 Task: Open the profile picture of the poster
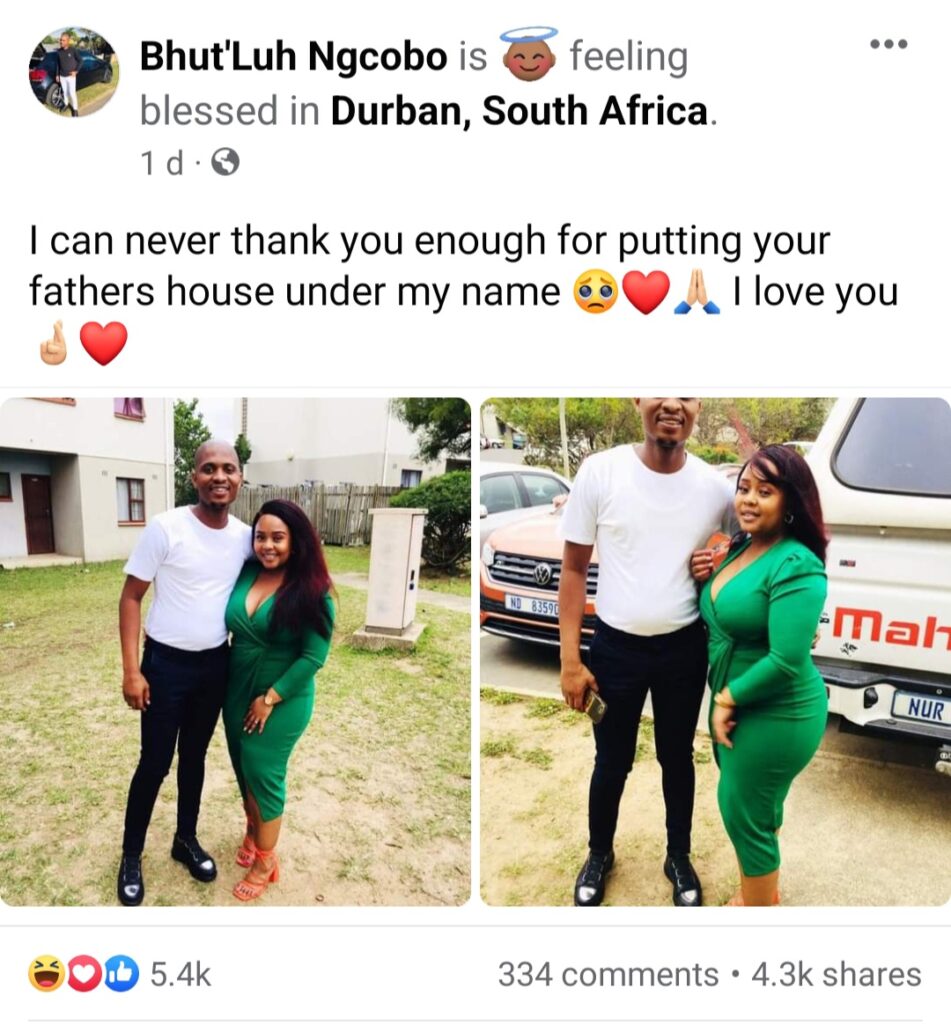(73, 72)
